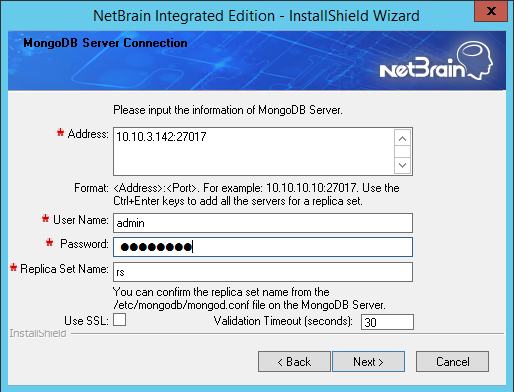Cancel the InstallShield wizard
This screenshot has width=514, height=392.
point(452,361)
